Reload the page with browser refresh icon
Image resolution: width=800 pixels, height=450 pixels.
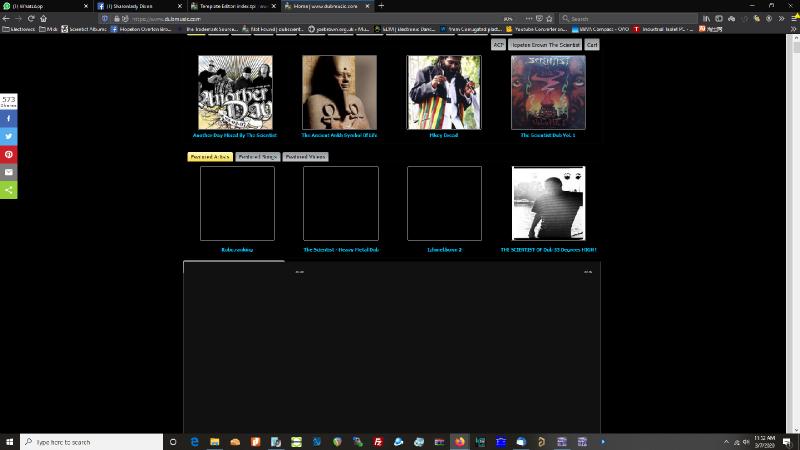pos(30,18)
